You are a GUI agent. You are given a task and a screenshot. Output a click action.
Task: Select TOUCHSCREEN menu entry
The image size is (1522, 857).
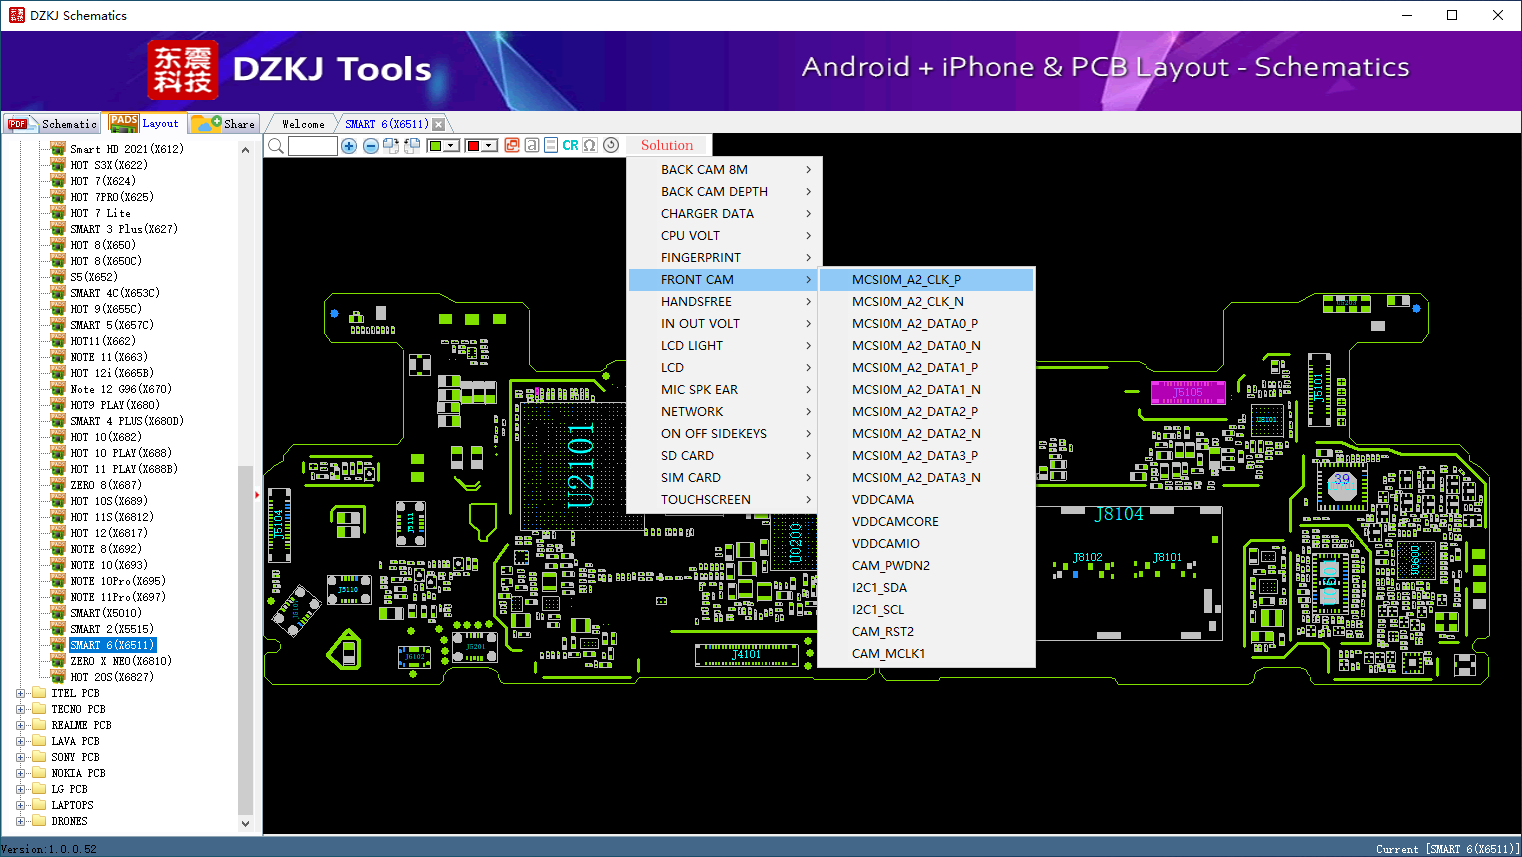pyautogui.click(x=725, y=500)
